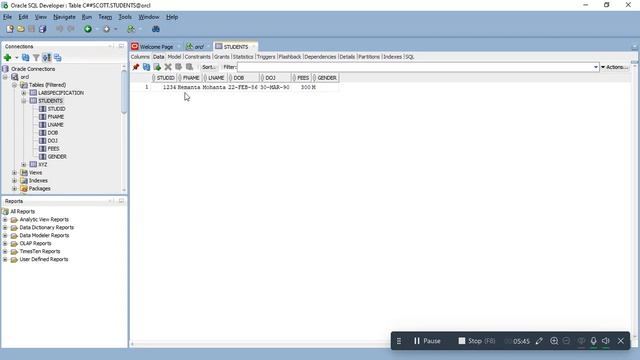The width and height of the screenshot is (640, 360).
Task: Open the Actions dropdown
Action: (614, 67)
